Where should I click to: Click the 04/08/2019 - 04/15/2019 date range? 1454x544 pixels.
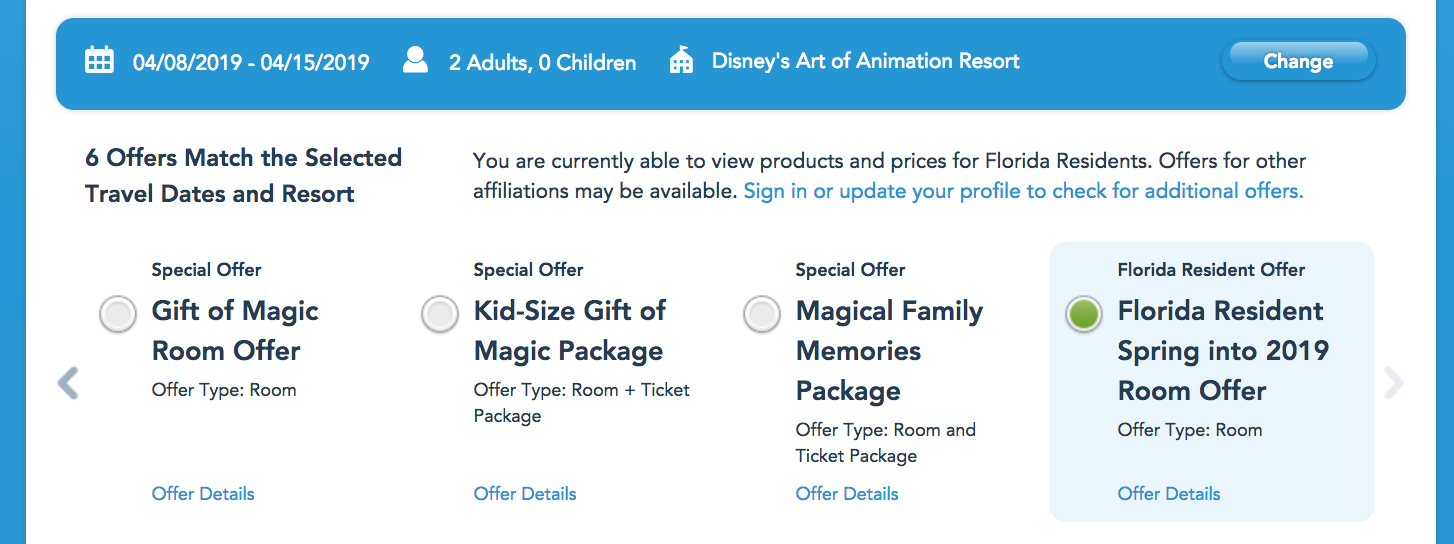251,62
